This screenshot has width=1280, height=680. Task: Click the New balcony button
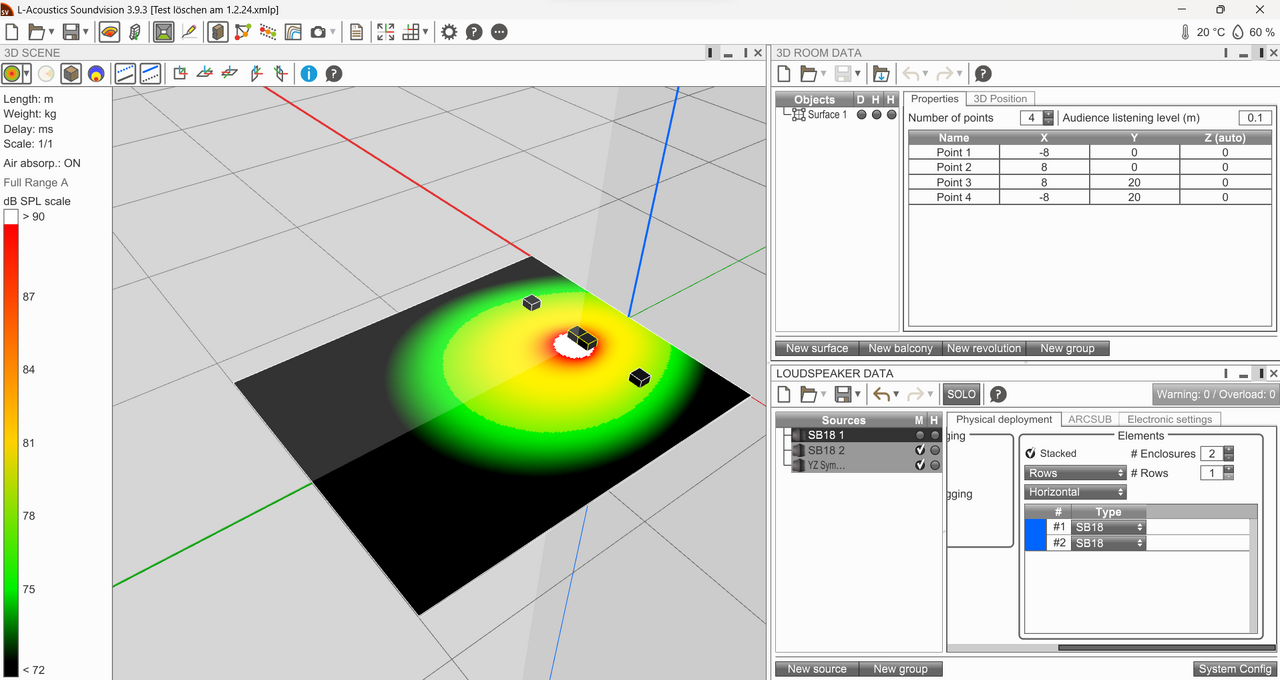click(x=901, y=348)
